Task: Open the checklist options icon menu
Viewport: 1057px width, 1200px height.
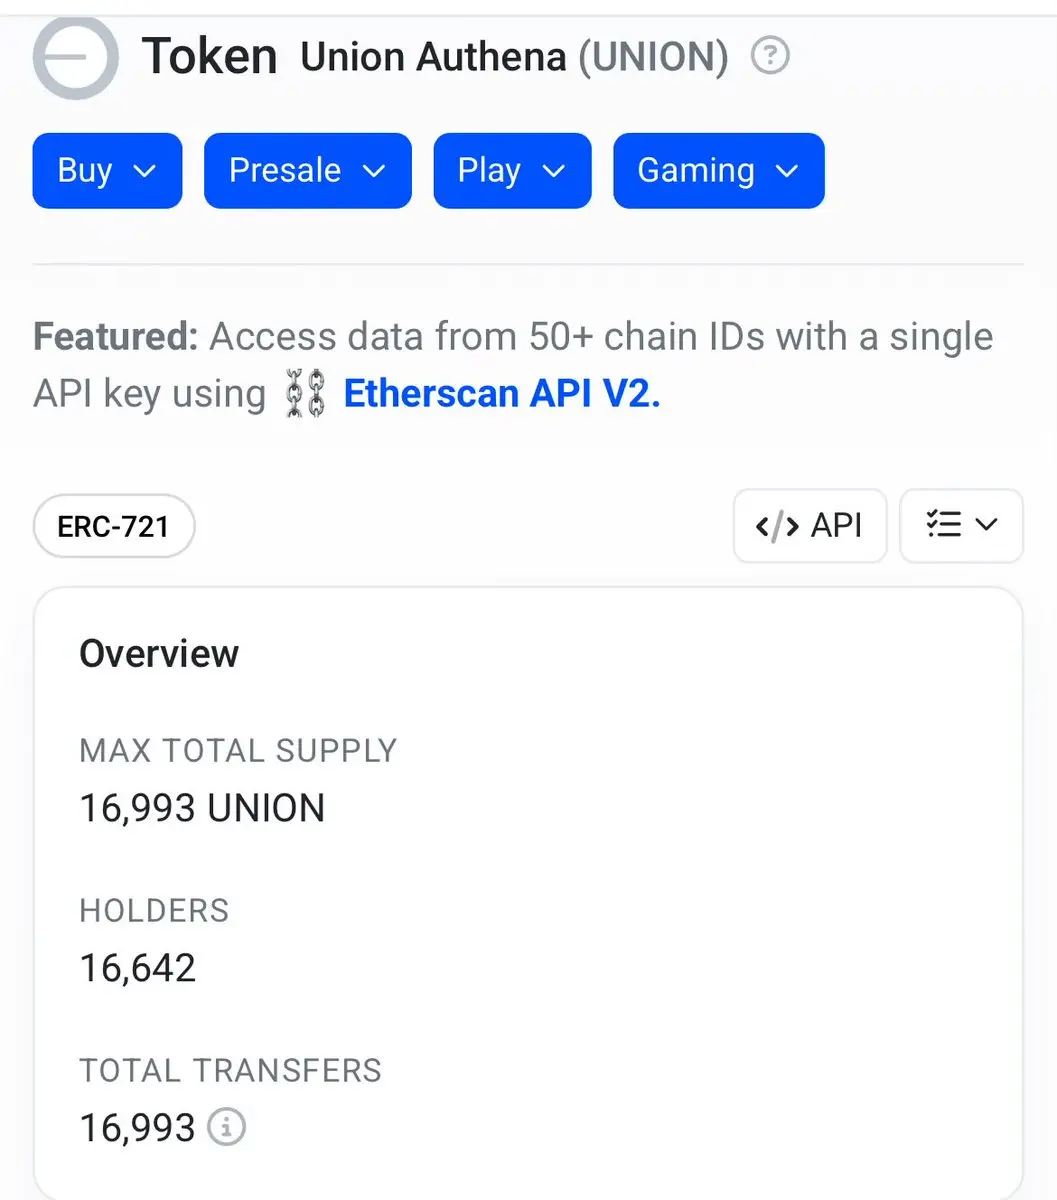Action: pos(943,524)
